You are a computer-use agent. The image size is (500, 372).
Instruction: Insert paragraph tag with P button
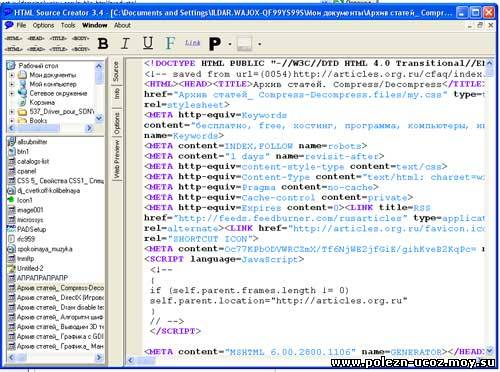[215, 44]
